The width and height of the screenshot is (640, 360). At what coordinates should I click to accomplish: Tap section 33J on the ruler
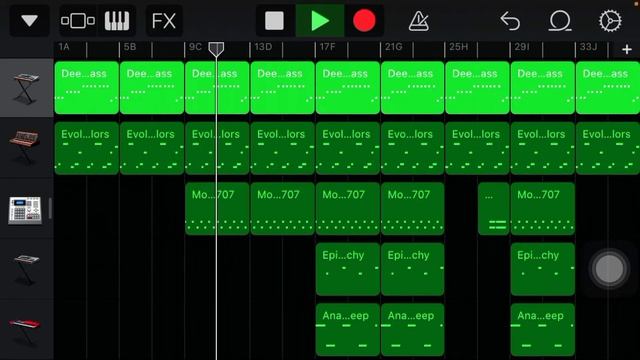[588, 47]
